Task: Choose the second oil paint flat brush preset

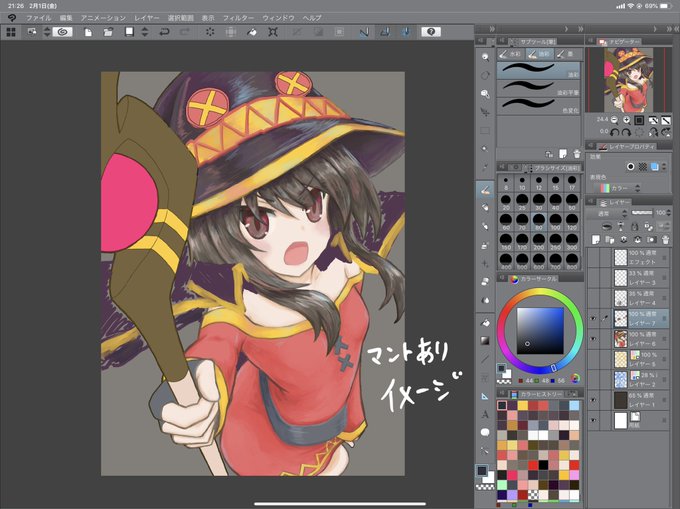Action: 538,88
